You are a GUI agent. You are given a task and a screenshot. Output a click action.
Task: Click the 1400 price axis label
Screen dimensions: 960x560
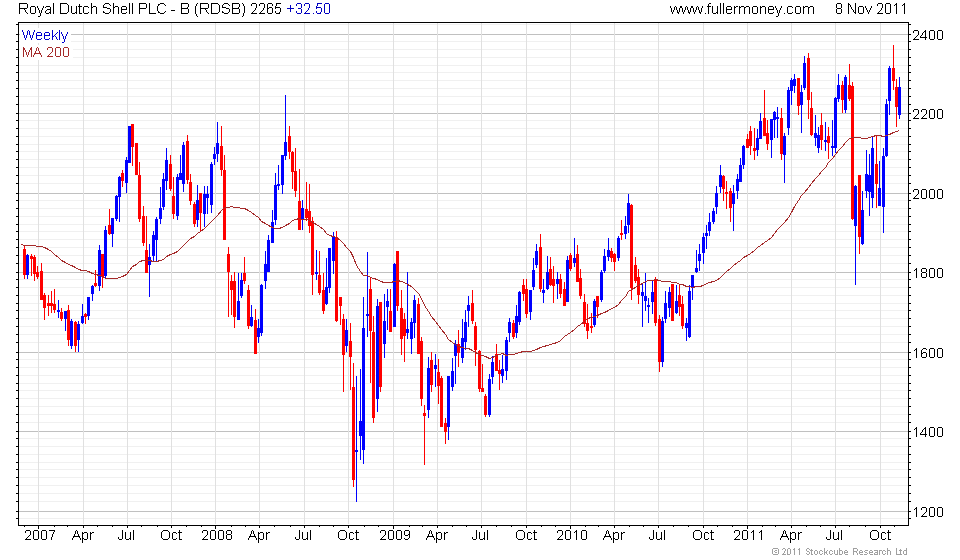pos(928,432)
